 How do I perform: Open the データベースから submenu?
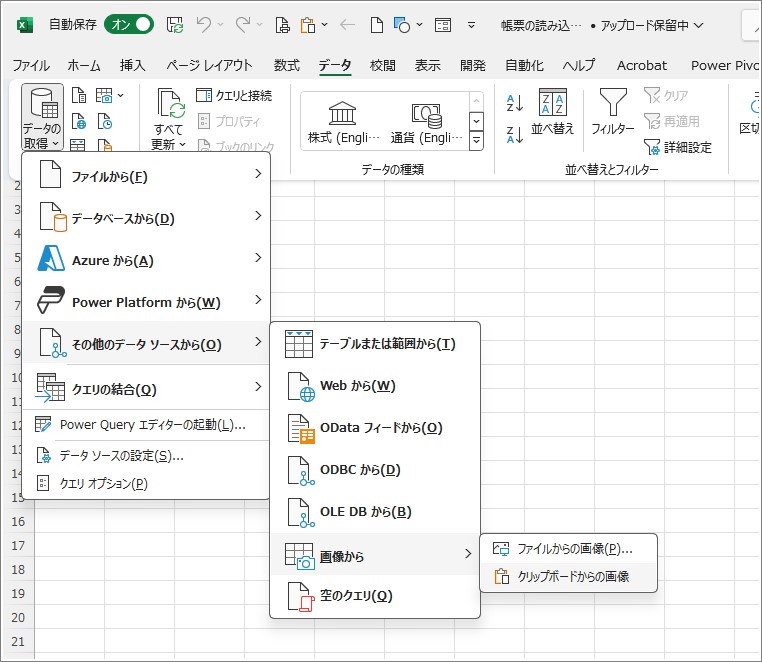(146, 217)
